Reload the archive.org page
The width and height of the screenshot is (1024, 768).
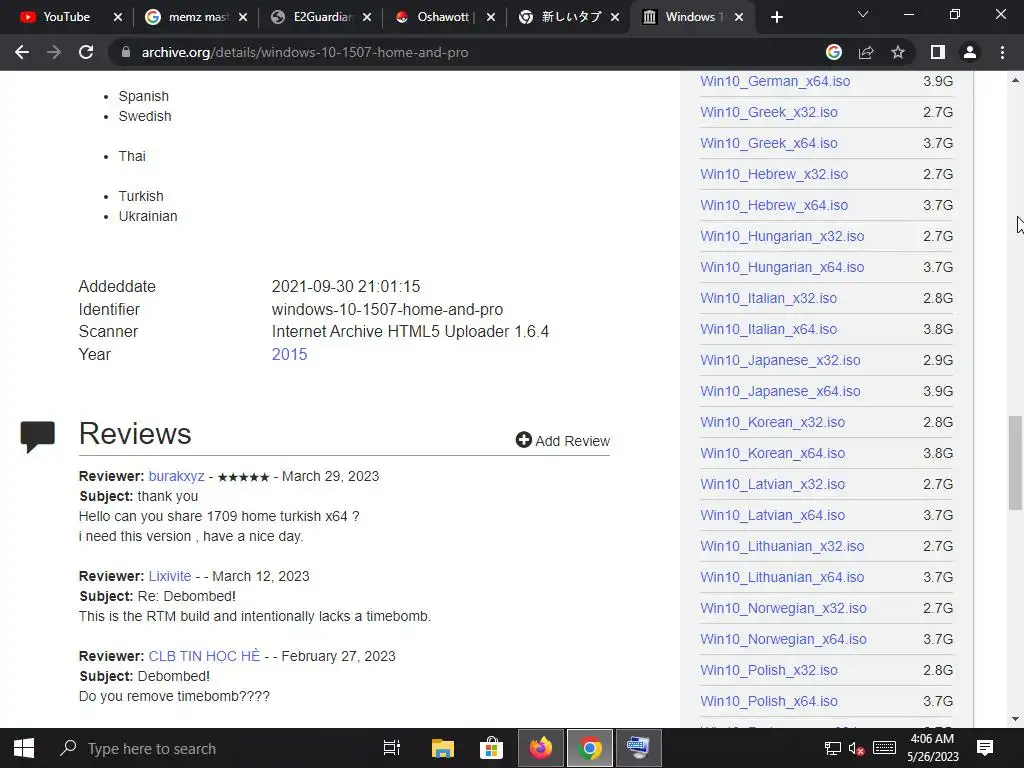[86, 52]
